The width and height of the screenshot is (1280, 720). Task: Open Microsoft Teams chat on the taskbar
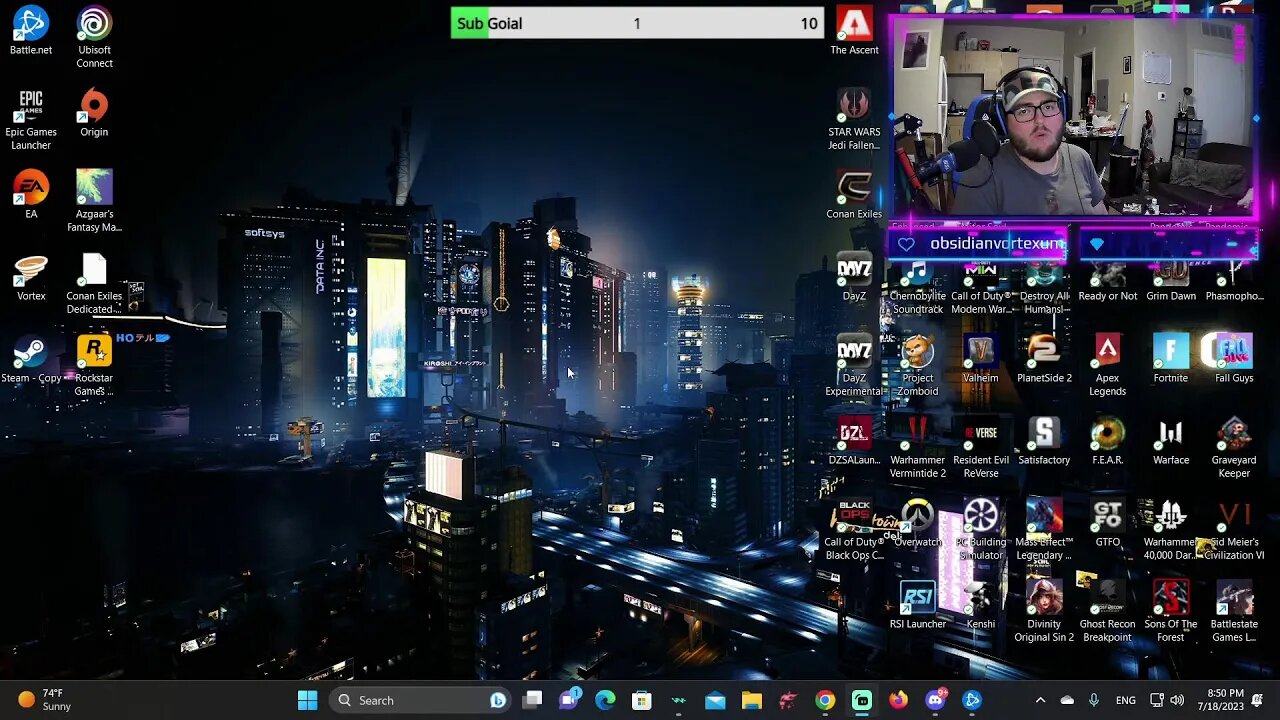click(569, 700)
